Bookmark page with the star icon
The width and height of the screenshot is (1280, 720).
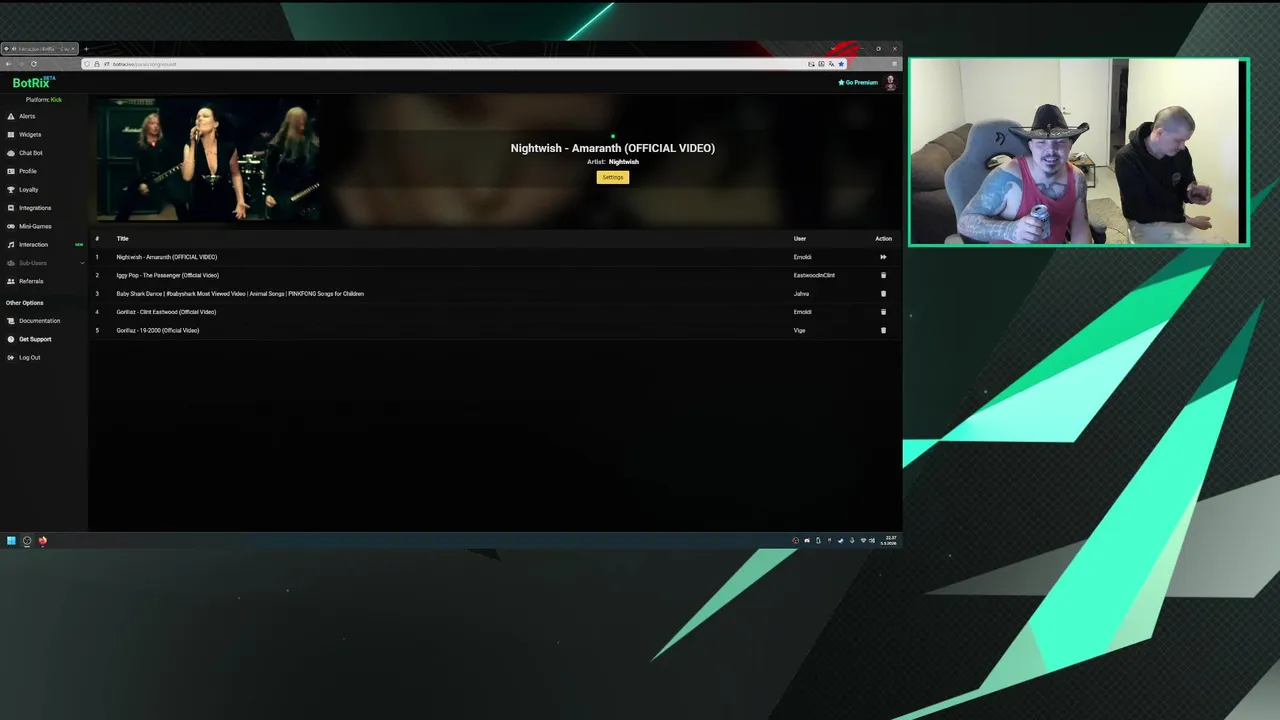[x=841, y=64]
